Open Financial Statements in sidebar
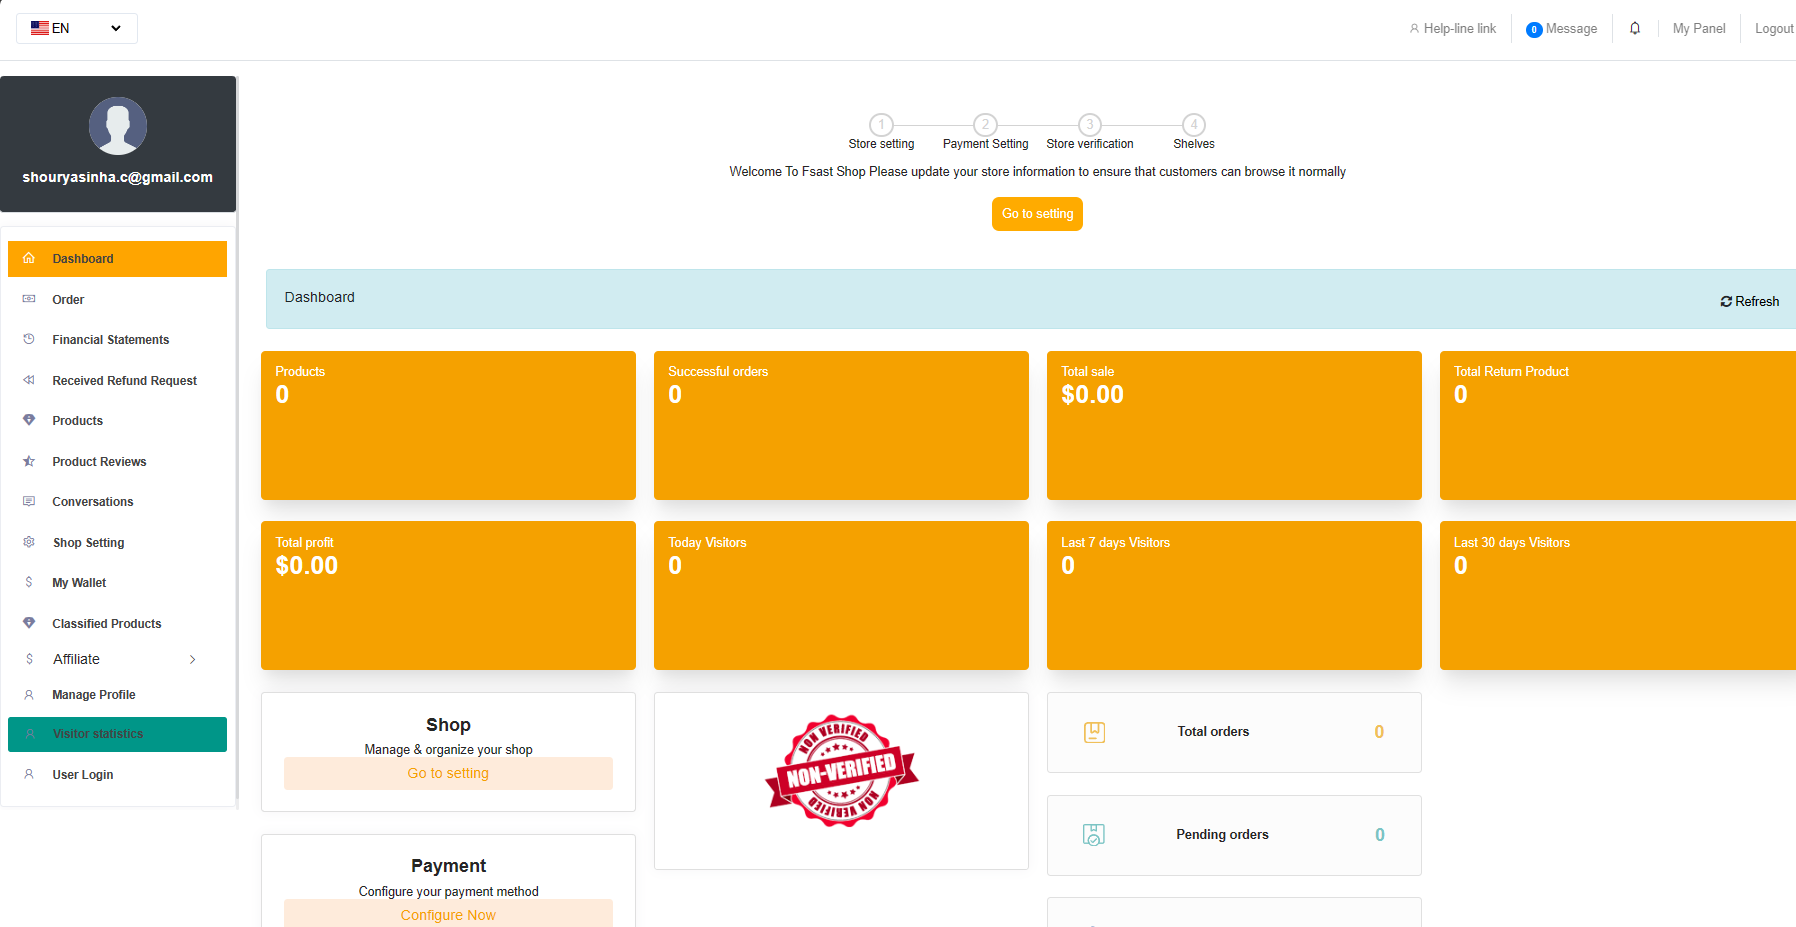The image size is (1796, 927). [x=110, y=340]
